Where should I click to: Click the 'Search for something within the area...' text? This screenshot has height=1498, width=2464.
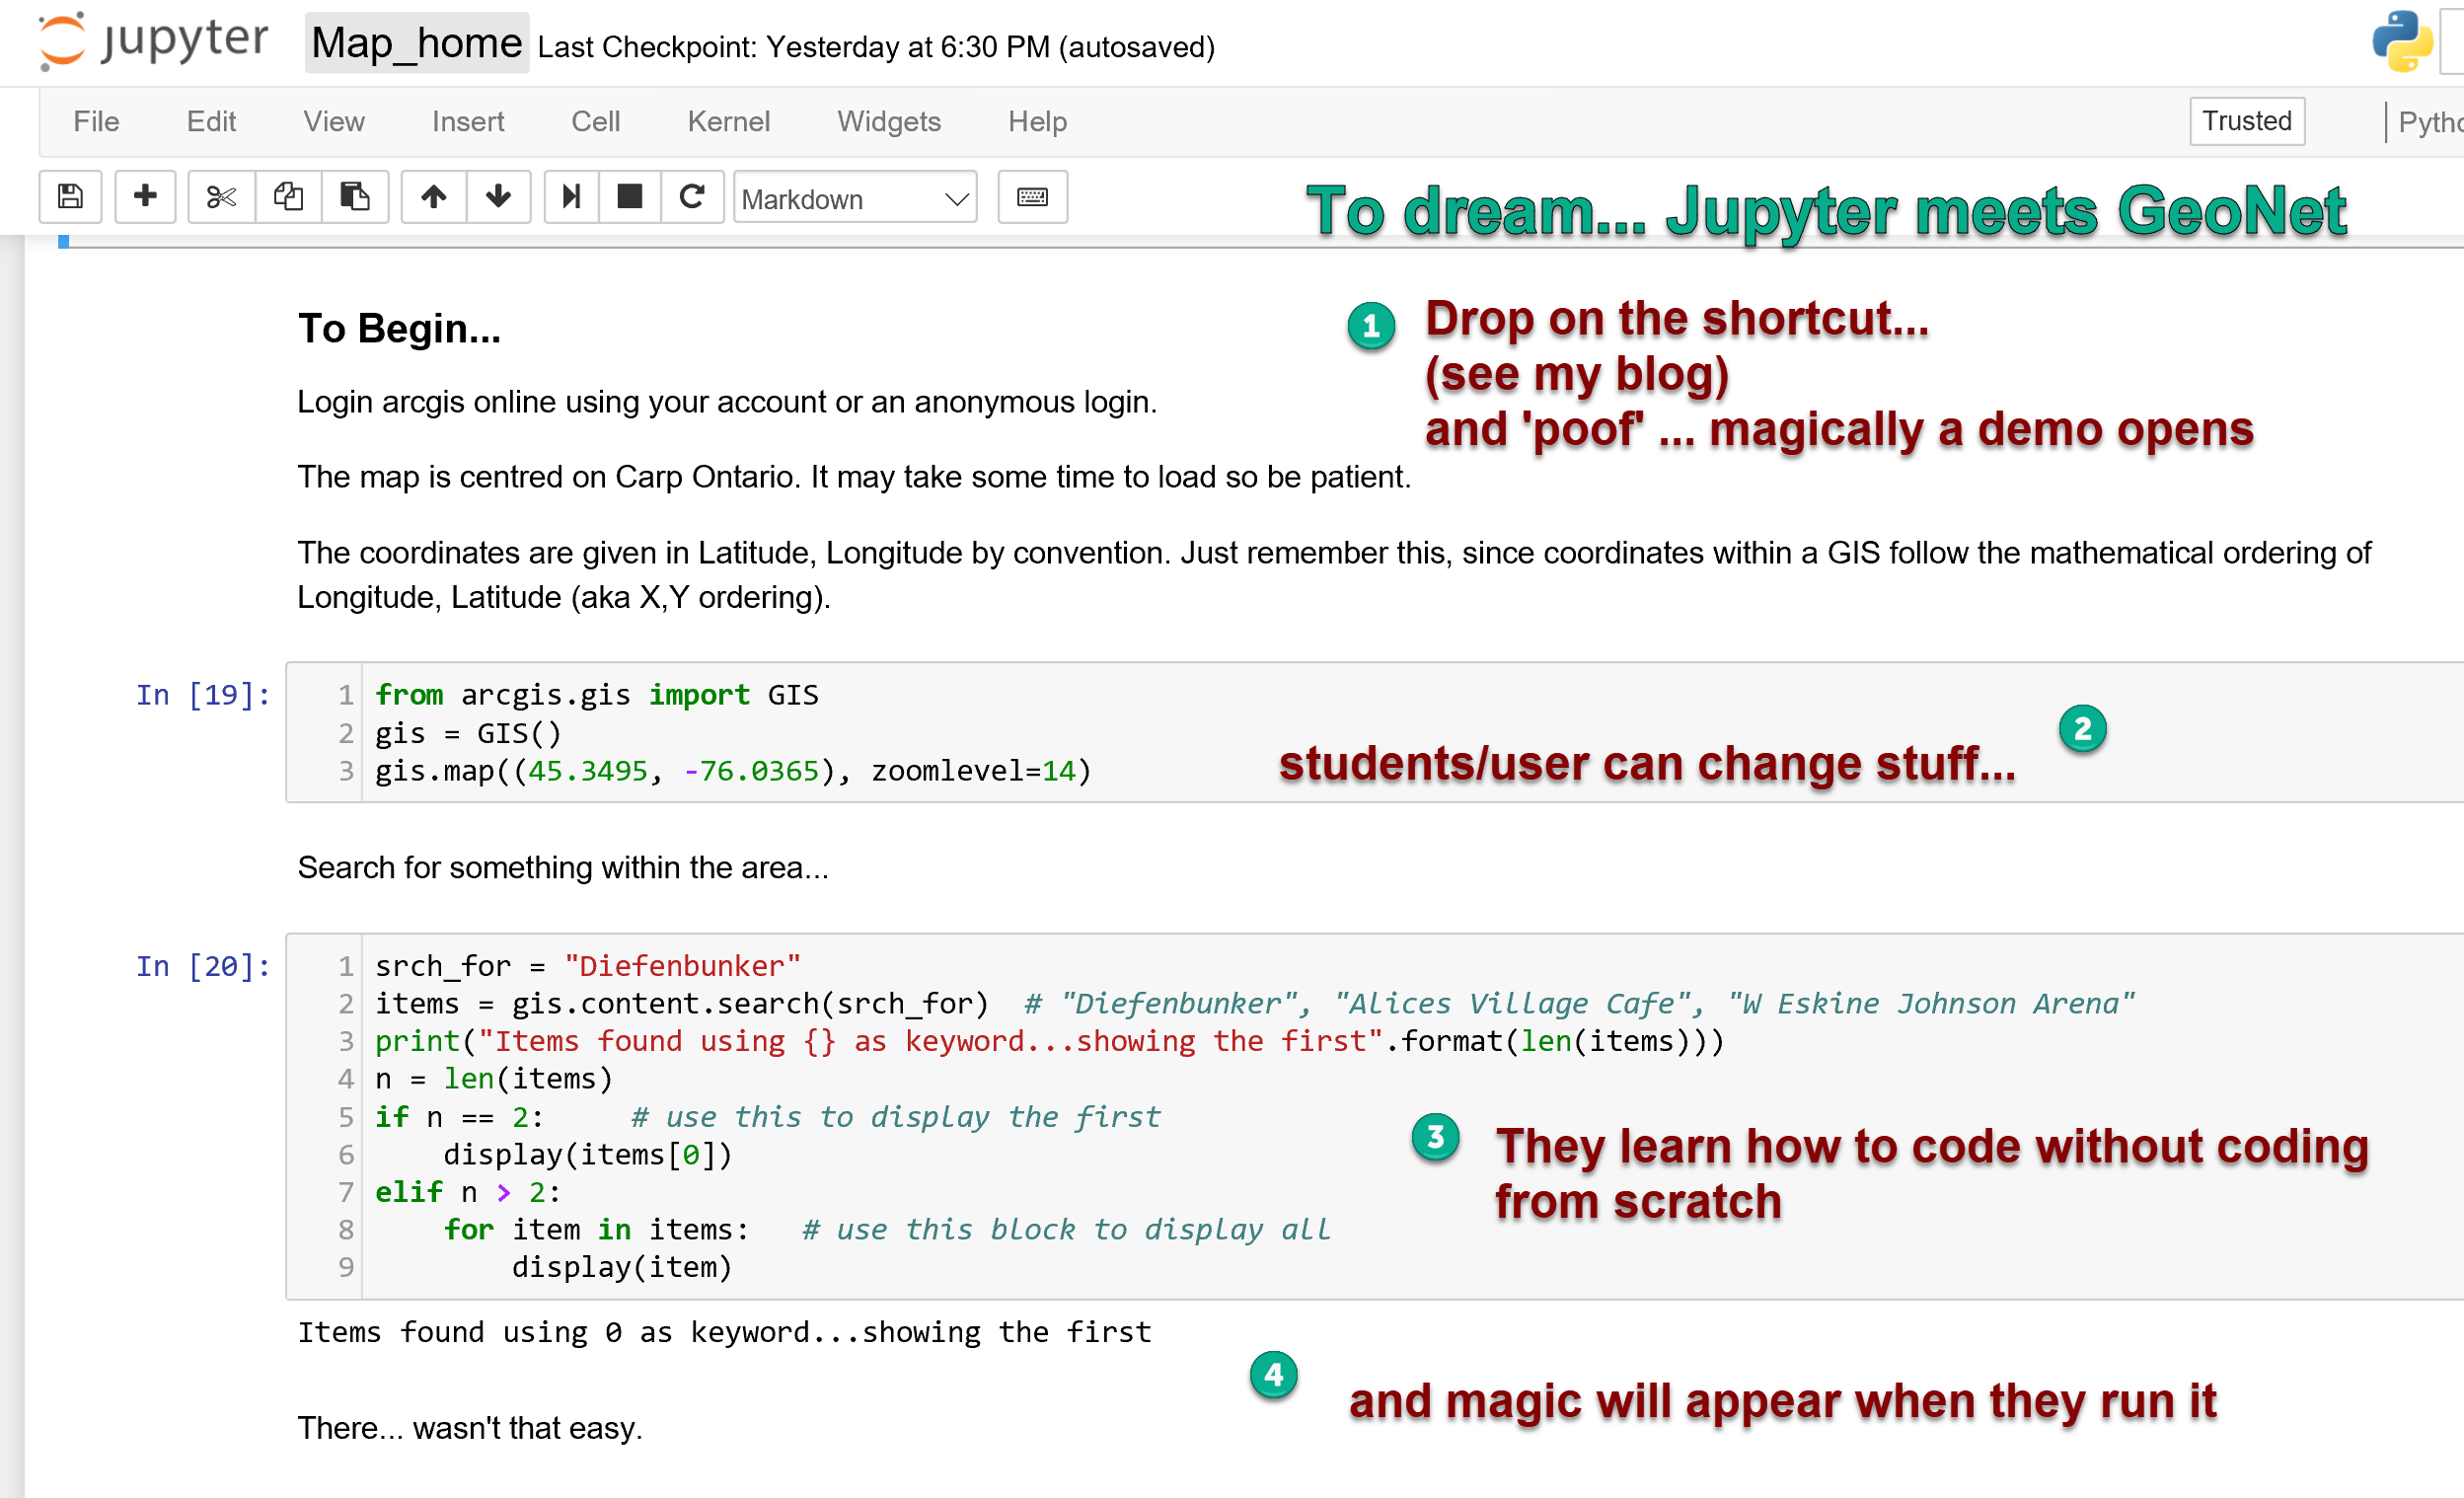(563, 867)
